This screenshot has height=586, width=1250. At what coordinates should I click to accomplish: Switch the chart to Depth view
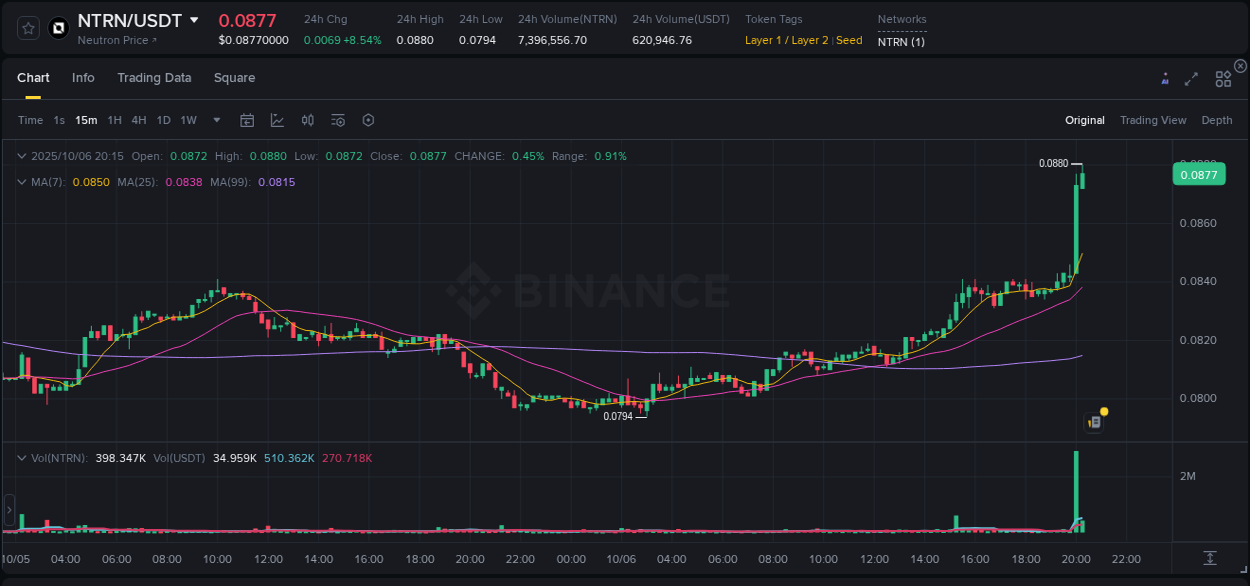point(1217,120)
